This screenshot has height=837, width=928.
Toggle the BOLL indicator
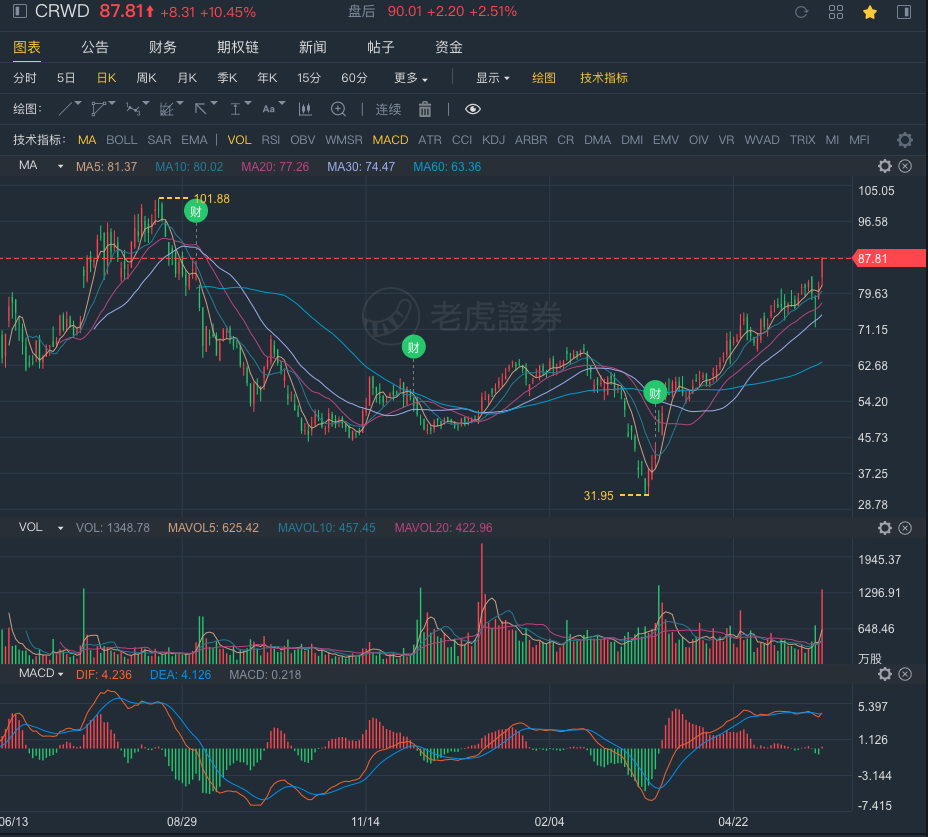121,140
